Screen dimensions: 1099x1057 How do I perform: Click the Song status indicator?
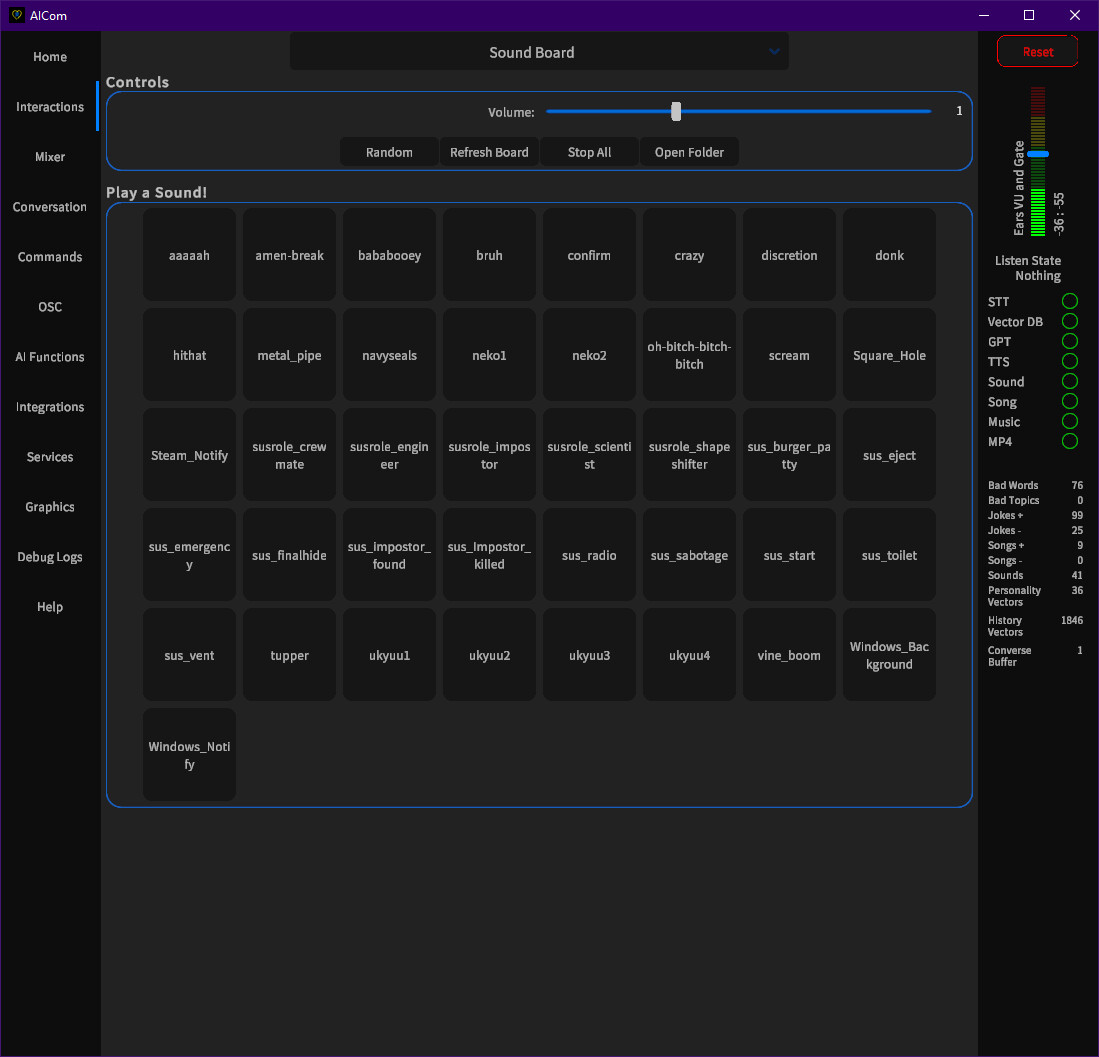[x=1070, y=401]
